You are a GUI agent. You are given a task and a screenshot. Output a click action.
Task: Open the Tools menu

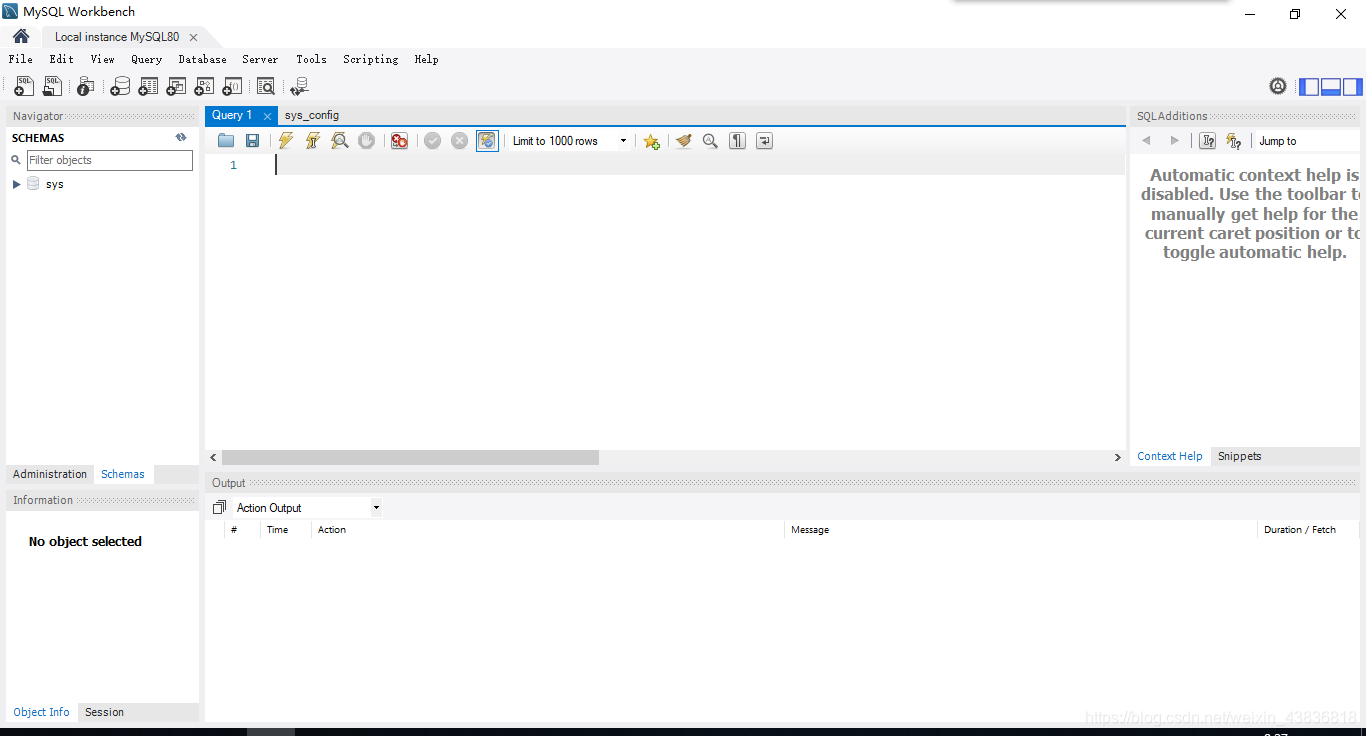tap(311, 59)
